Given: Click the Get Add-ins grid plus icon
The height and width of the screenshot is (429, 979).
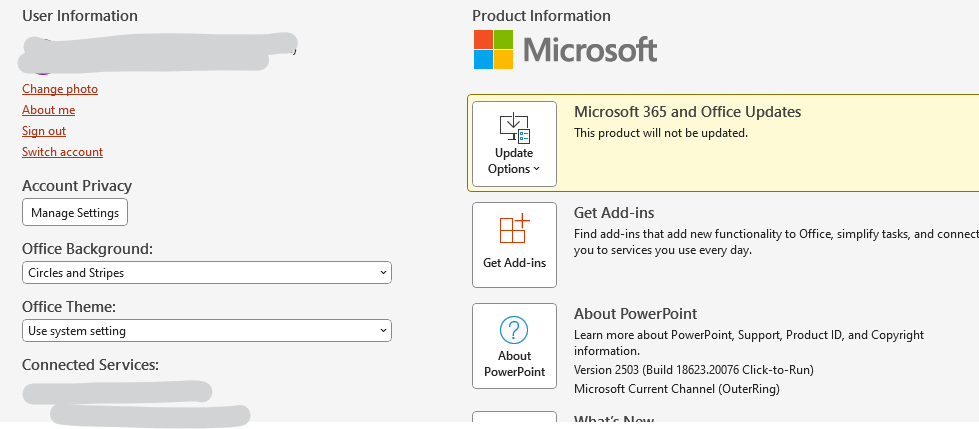Looking at the screenshot, I should (x=514, y=229).
